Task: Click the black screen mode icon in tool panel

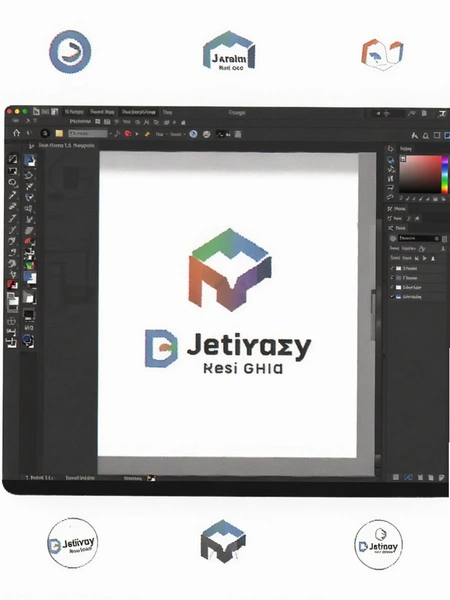Action: pyautogui.click(x=29, y=315)
